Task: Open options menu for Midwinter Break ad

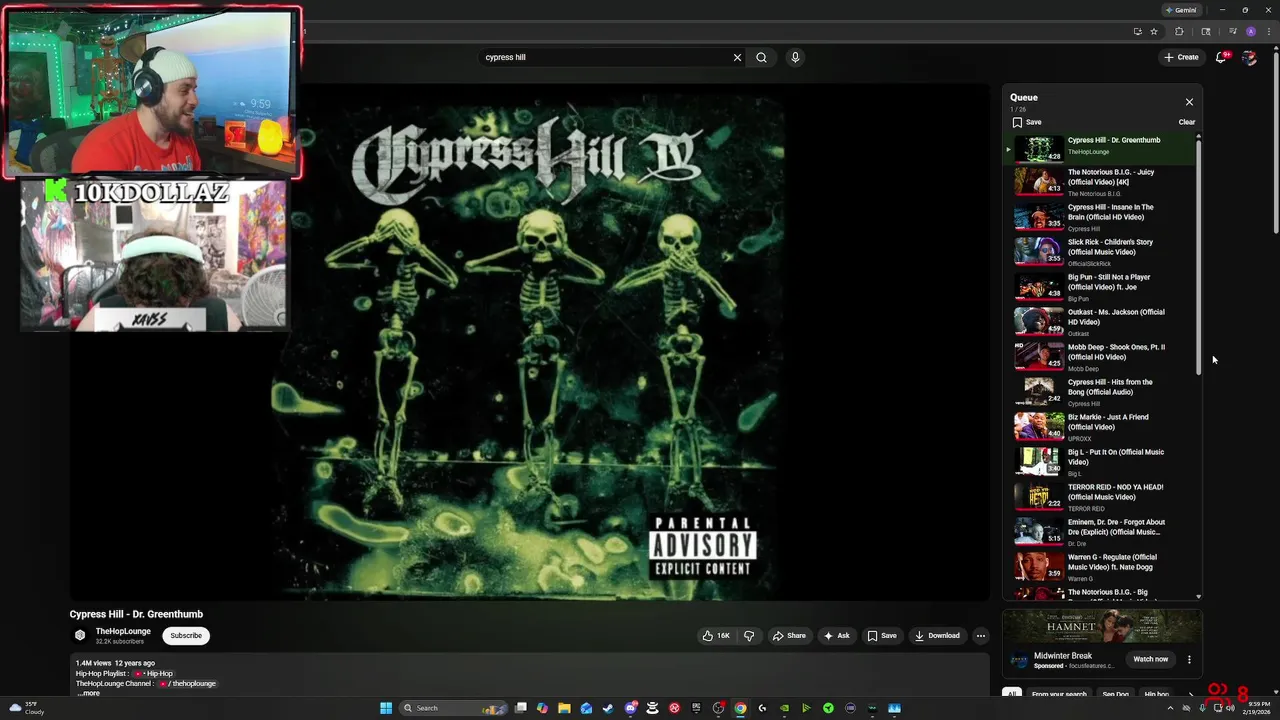Action: [x=1189, y=659]
